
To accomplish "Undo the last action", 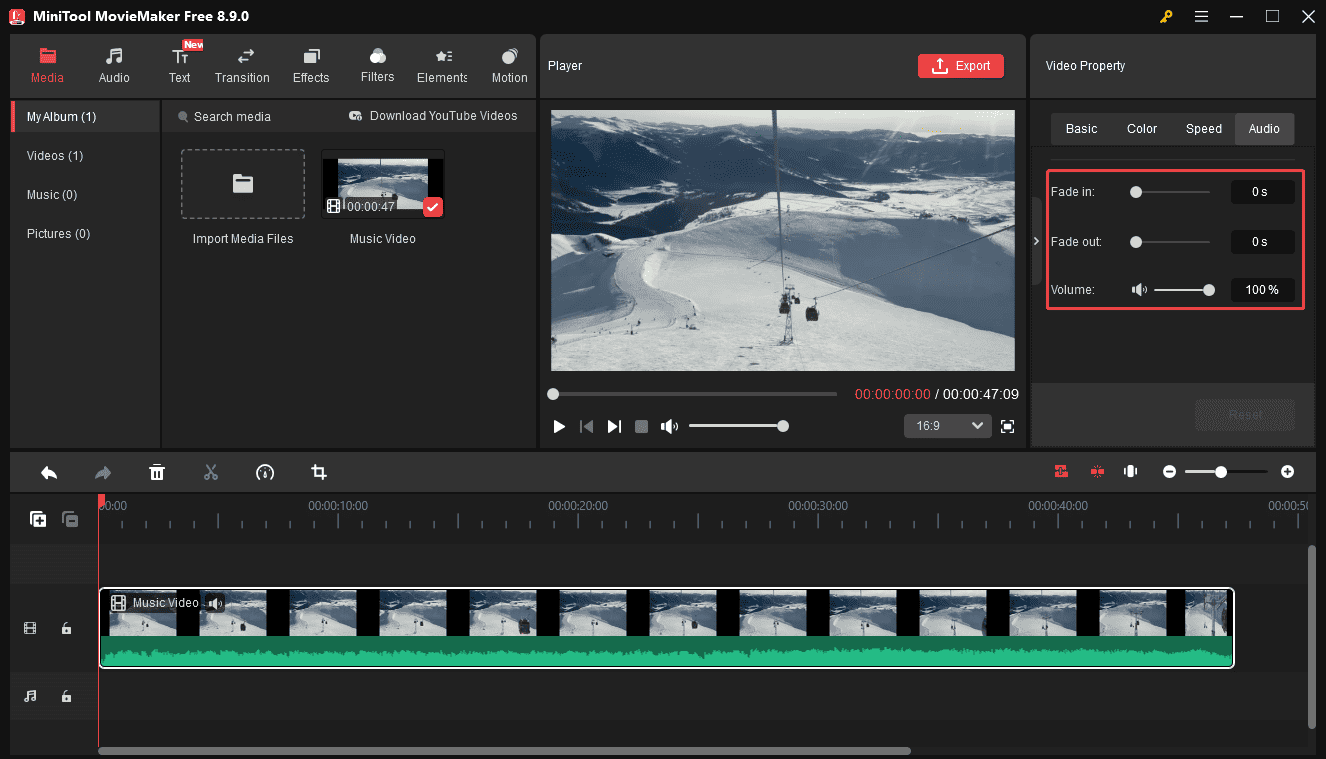I will pyautogui.click(x=48, y=472).
